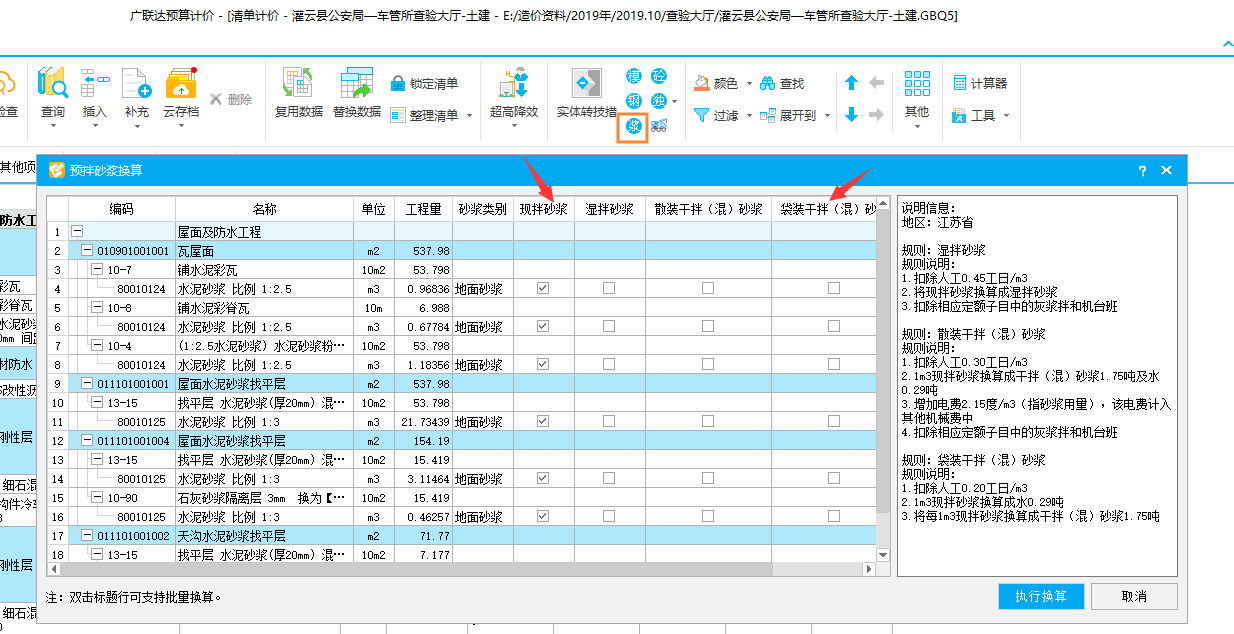The width and height of the screenshot is (1234, 634).
Task: Open the 计算器 calculator
Action: coord(980,83)
